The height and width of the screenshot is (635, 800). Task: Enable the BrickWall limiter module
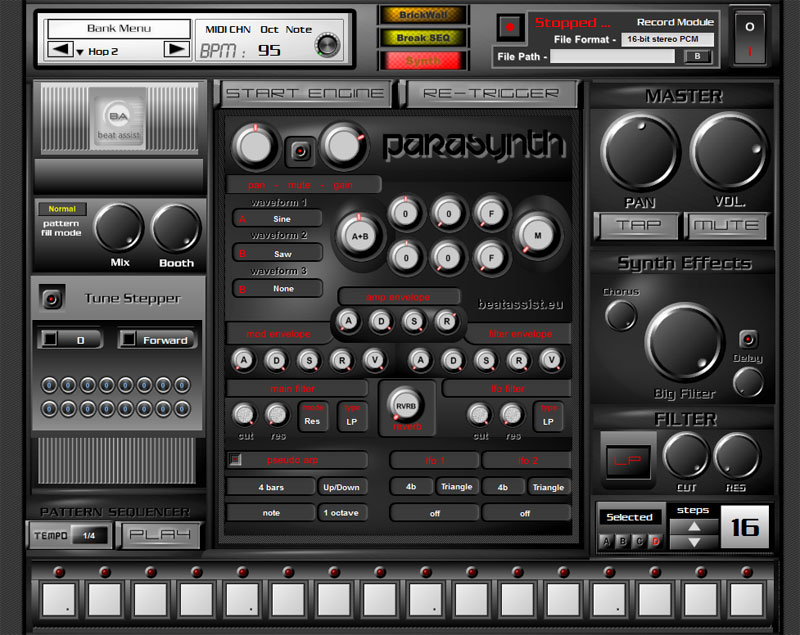point(422,15)
